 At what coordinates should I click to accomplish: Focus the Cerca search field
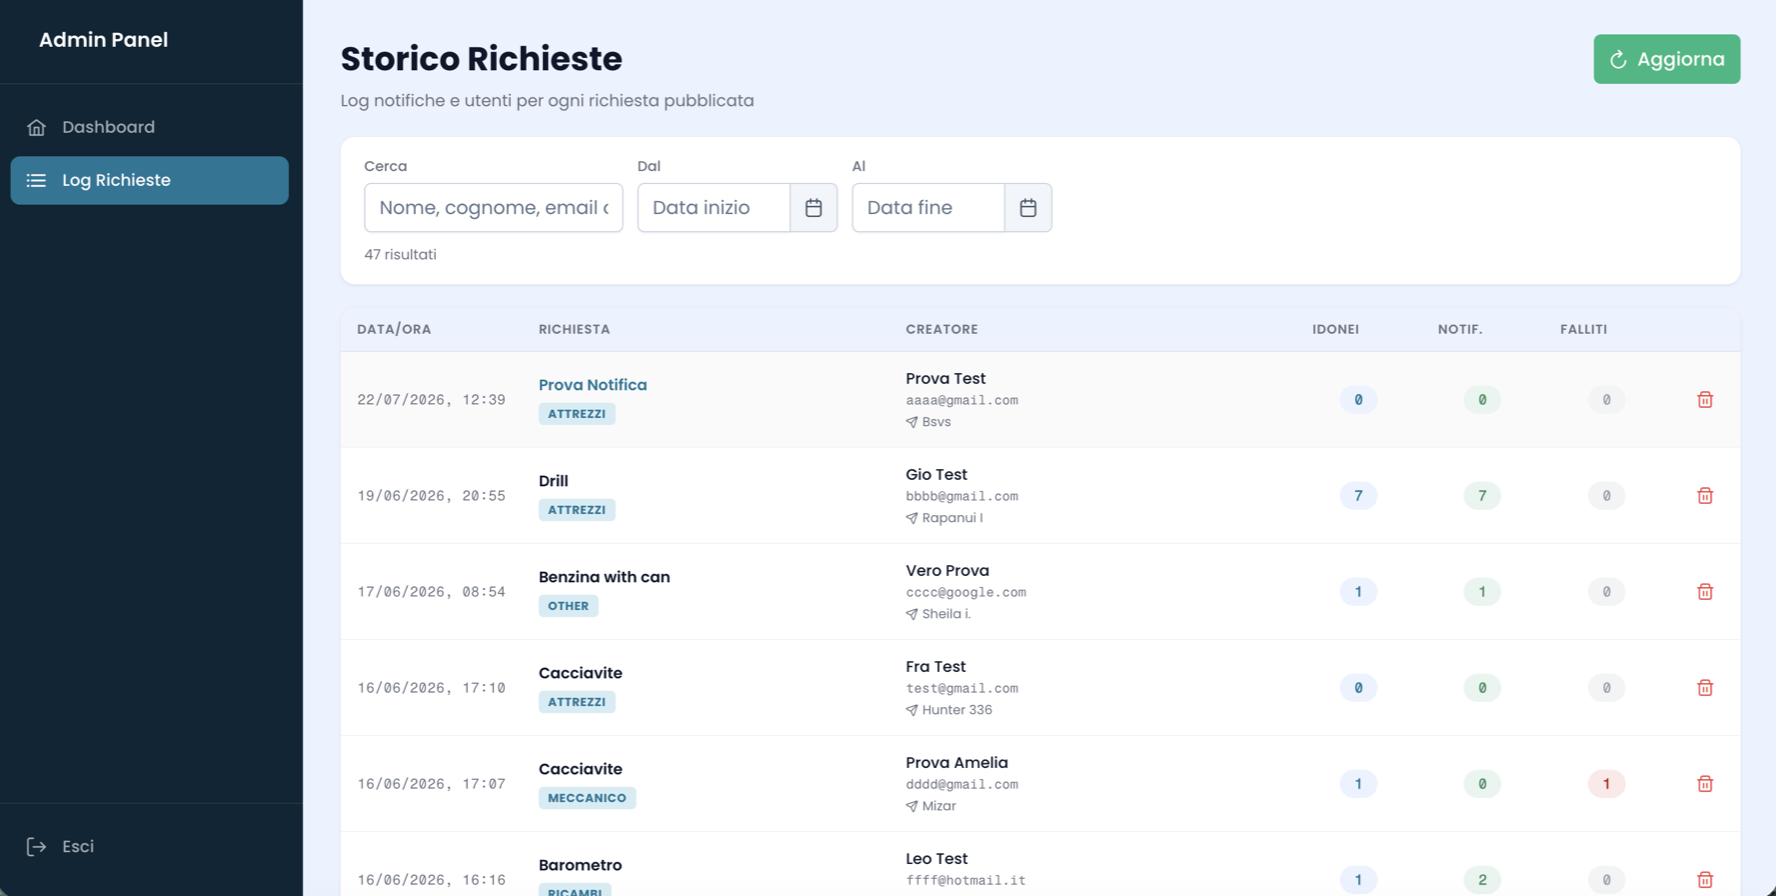(x=493, y=208)
